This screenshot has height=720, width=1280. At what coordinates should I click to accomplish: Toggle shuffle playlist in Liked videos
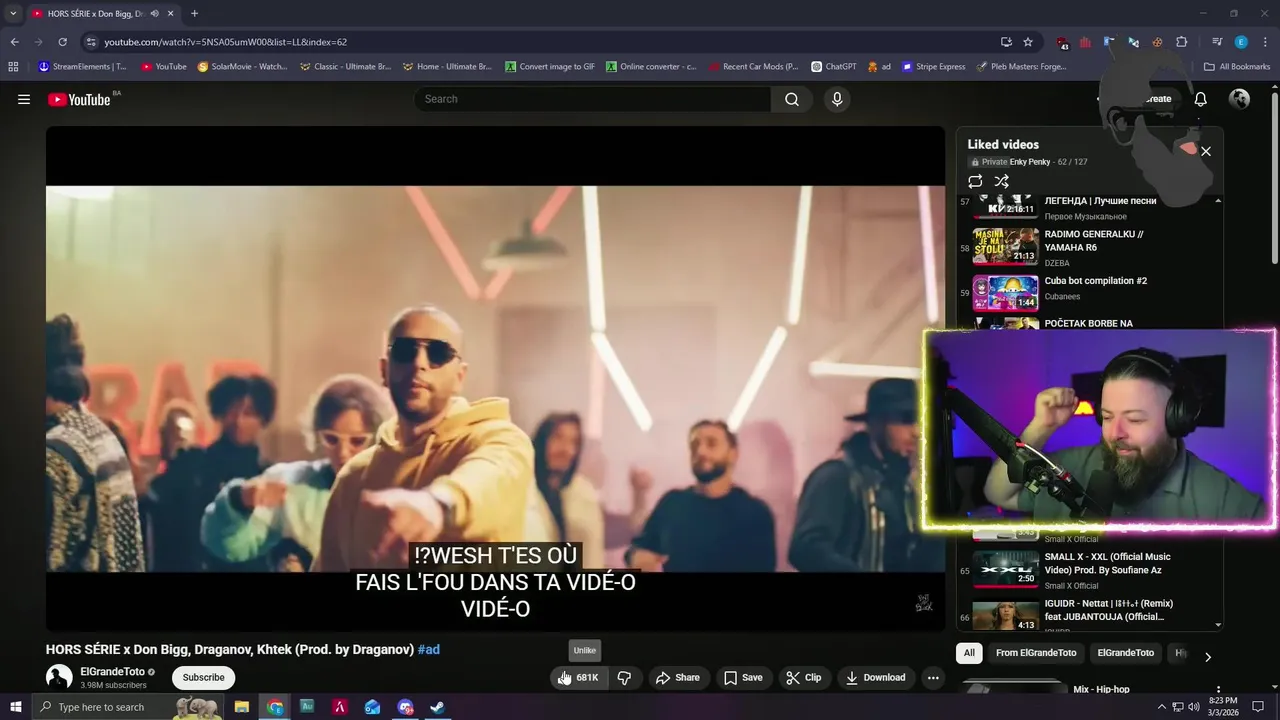coord(1001,181)
